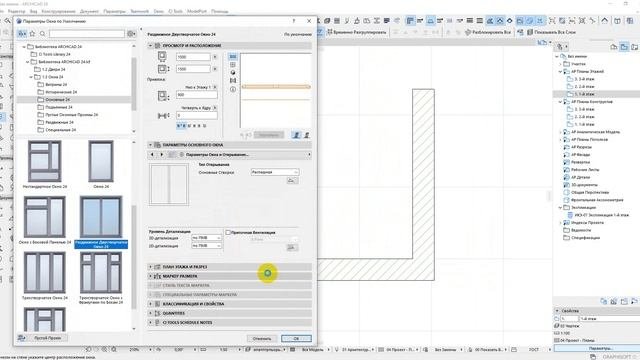Switch to folder view in library browser
Image resolution: width=640 pixels, height=360 pixels.
[x=22, y=34]
